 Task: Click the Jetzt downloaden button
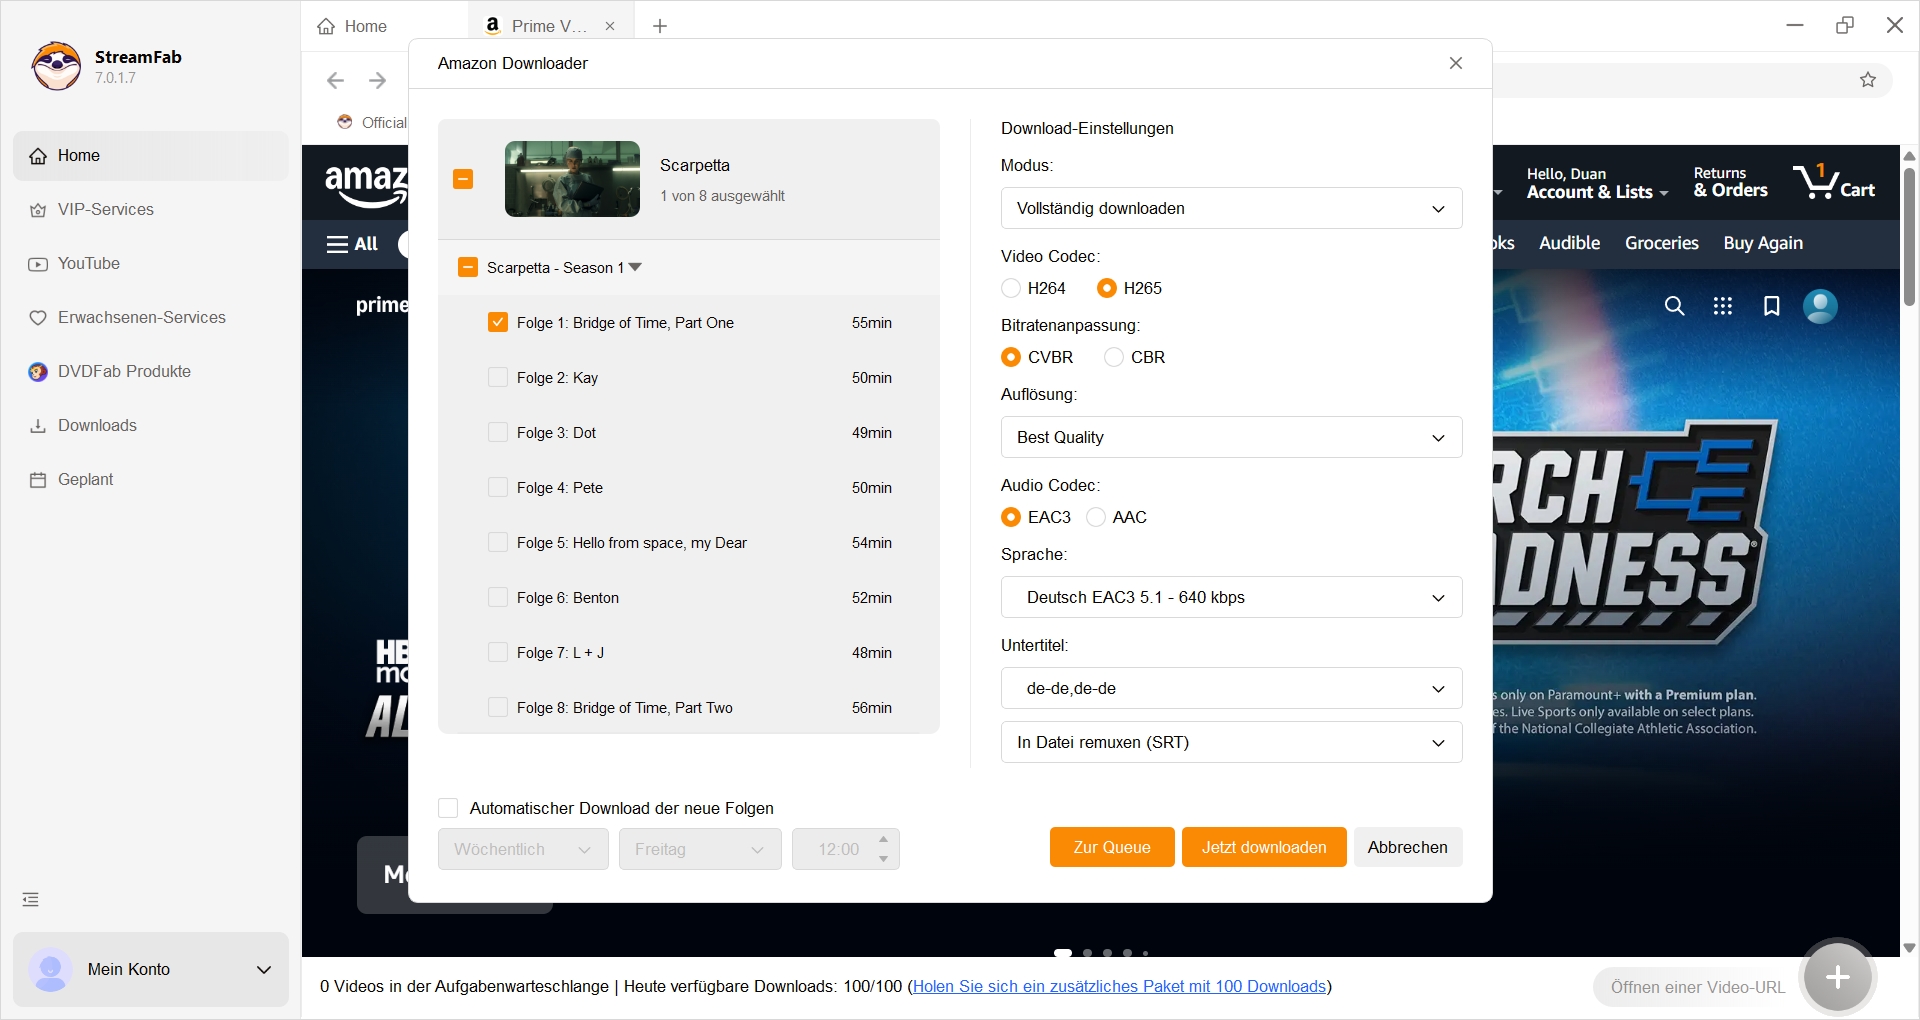point(1263,847)
